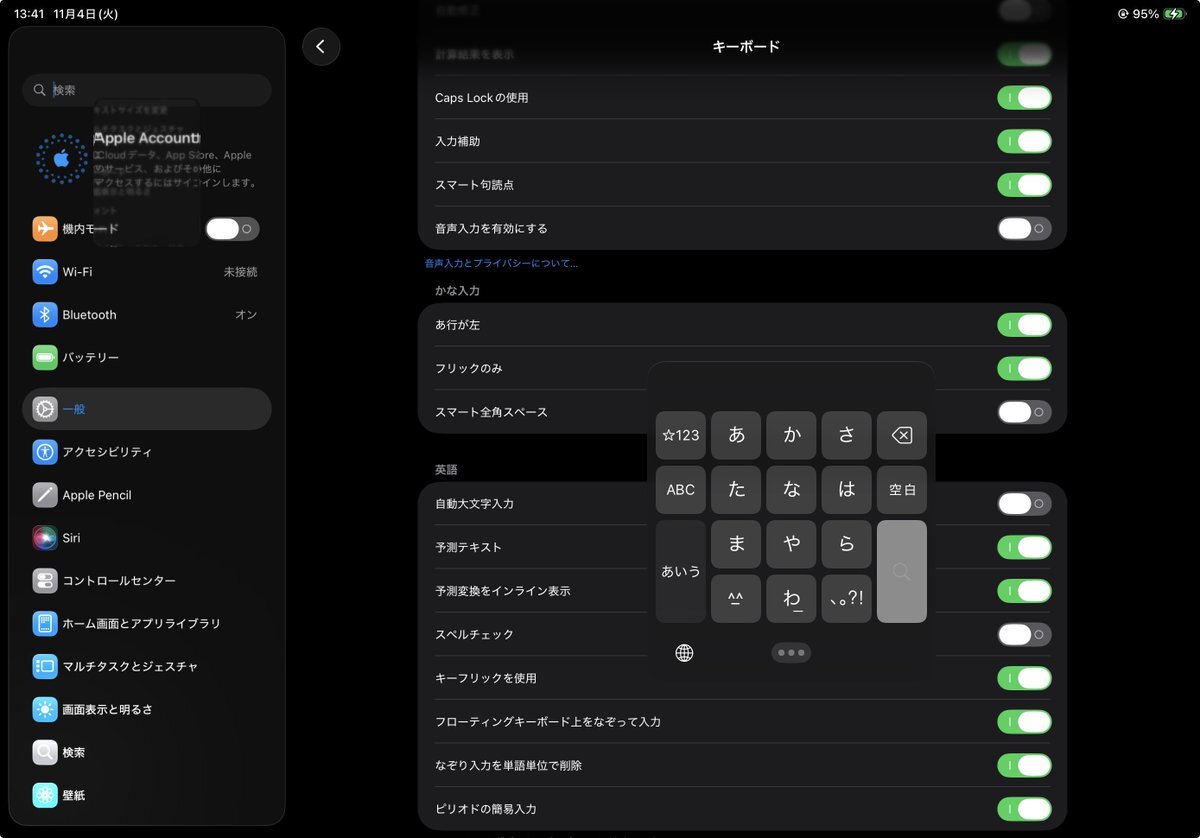This screenshot has width=1200, height=838.
Task: Select 一般 in settings sidebar
Action: [x=146, y=409]
